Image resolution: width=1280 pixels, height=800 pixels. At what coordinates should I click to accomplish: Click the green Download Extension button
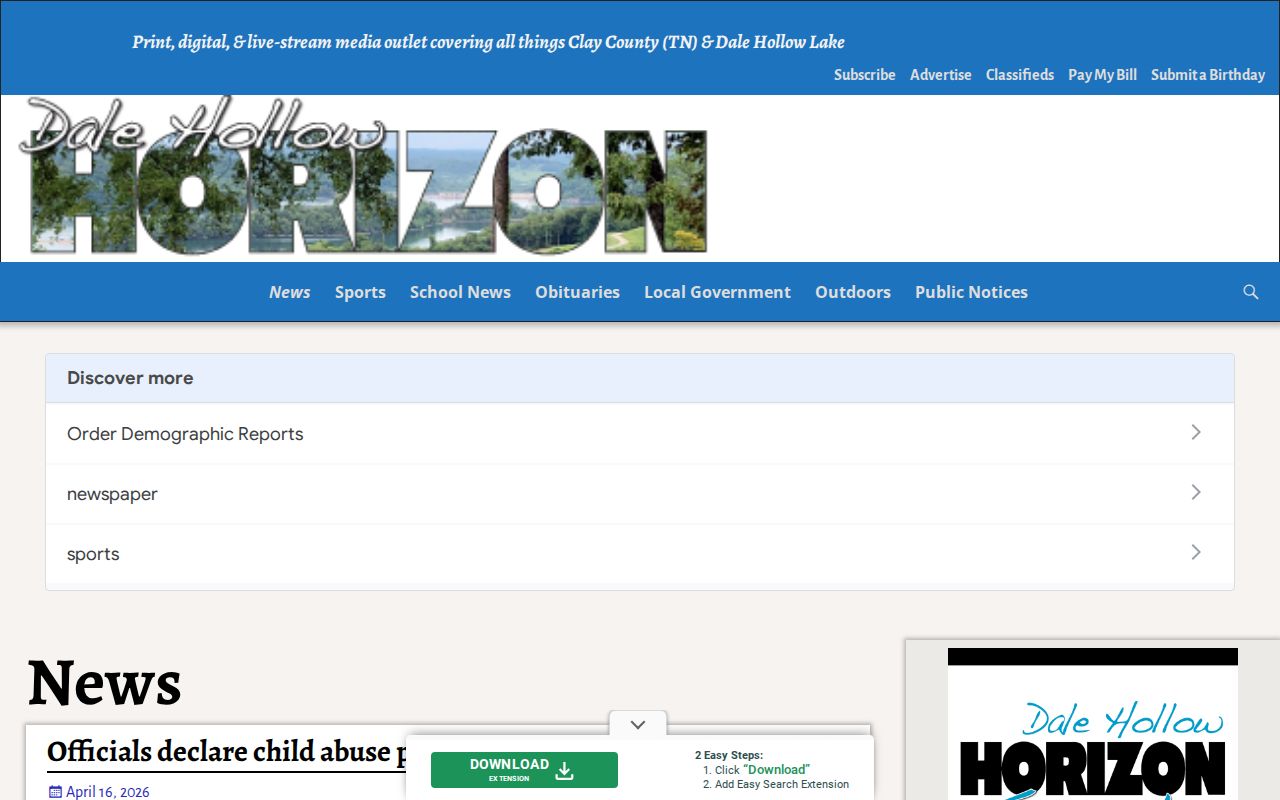[x=524, y=770]
